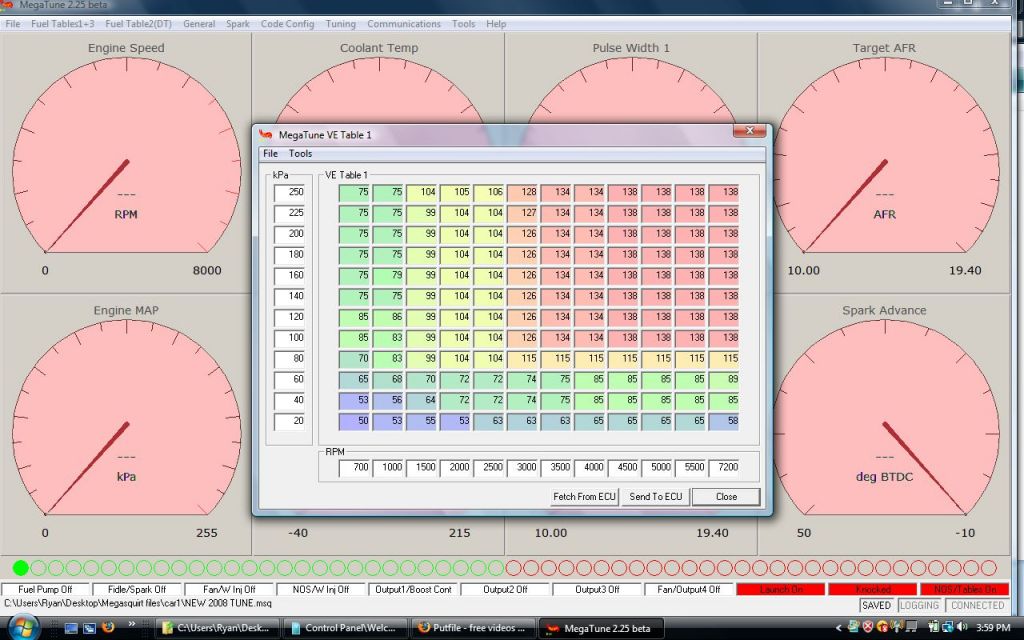Click the Fuel Pump Off status indicator
The height and width of the screenshot is (640, 1024).
coord(46,590)
